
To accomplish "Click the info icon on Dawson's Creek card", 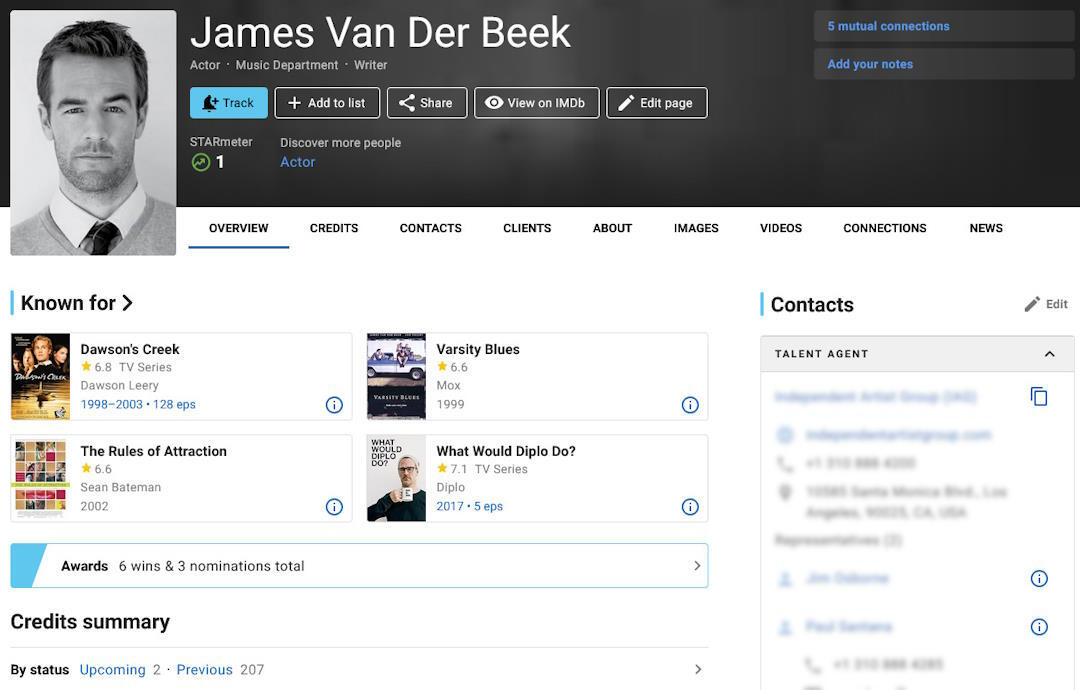I will tap(334, 405).
